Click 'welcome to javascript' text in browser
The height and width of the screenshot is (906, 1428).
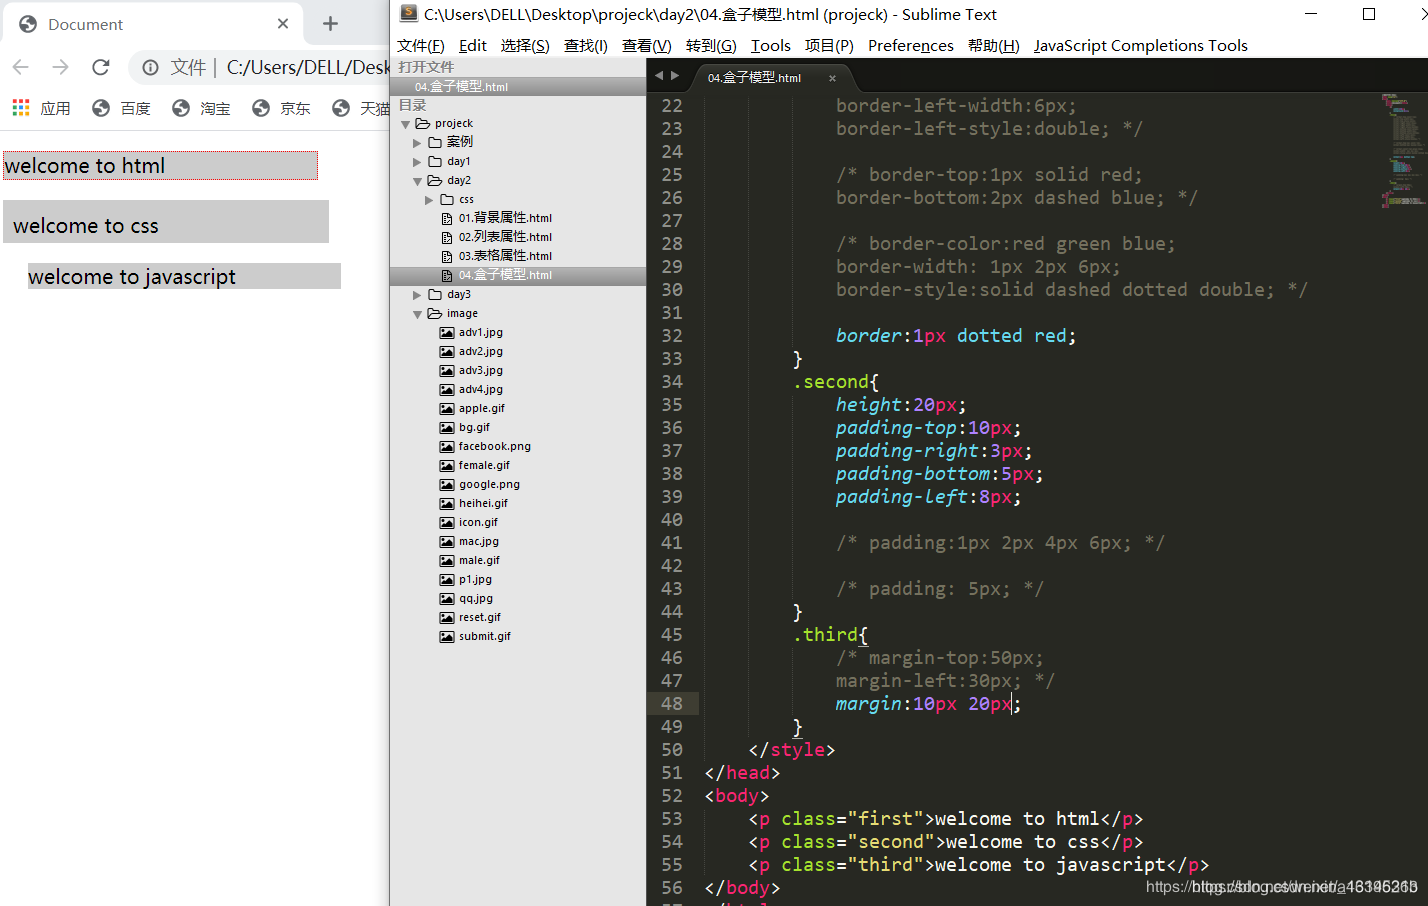(132, 277)
